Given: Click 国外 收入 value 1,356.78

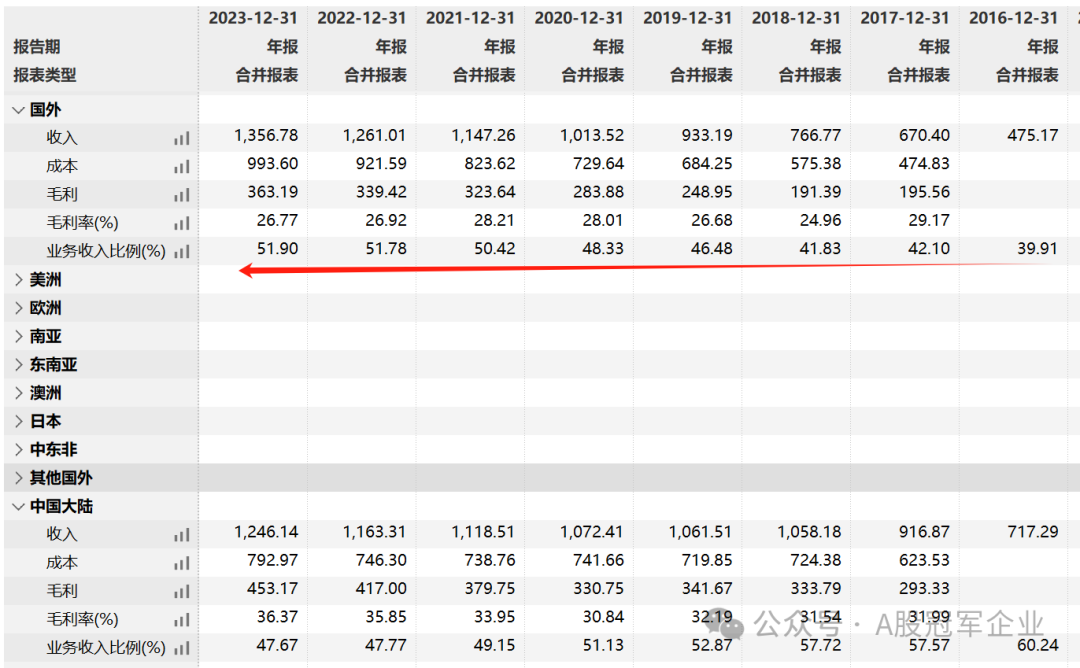Looking at the screenshot, I should [266, 136].
